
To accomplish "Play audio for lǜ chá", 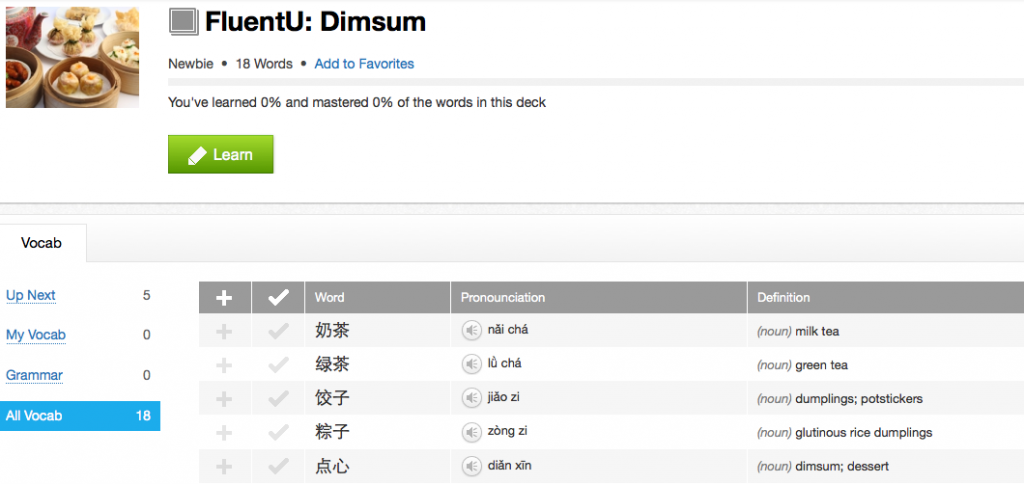I will [471, 364].
